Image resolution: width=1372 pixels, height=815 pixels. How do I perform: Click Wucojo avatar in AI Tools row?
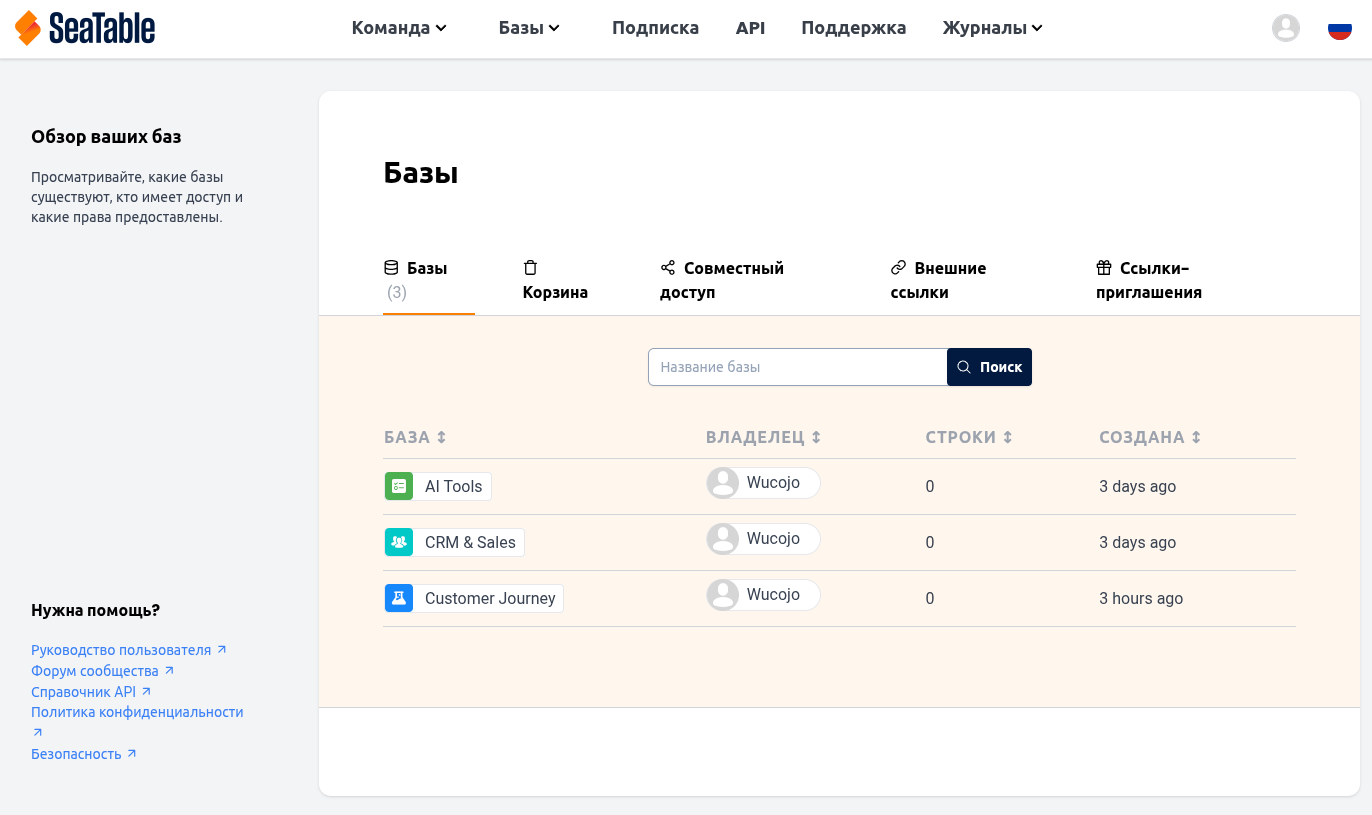coord(722,483)
